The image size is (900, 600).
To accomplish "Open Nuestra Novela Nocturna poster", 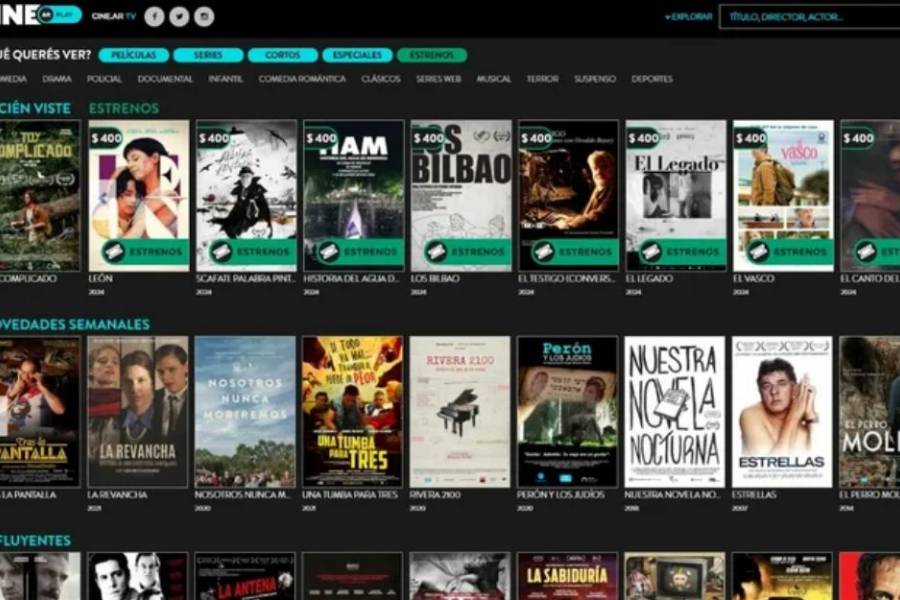I will pos(674,412).
